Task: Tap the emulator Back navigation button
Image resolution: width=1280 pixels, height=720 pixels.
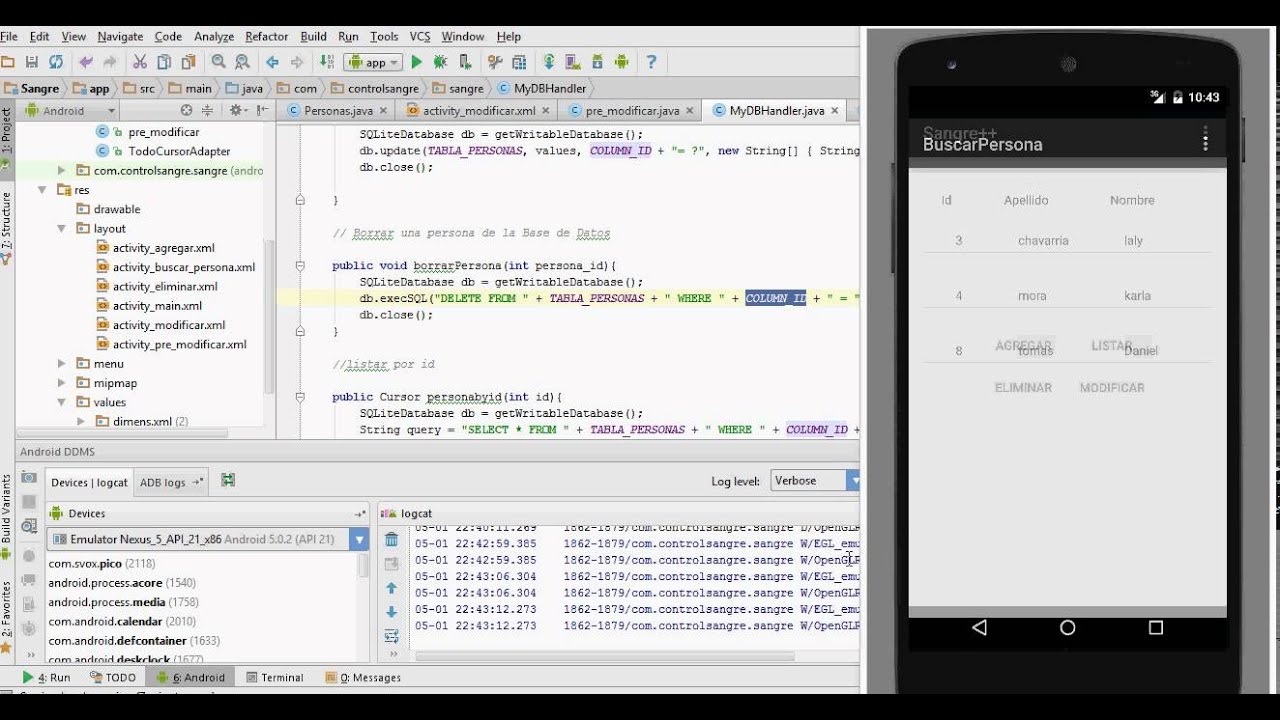Action: 979,628
